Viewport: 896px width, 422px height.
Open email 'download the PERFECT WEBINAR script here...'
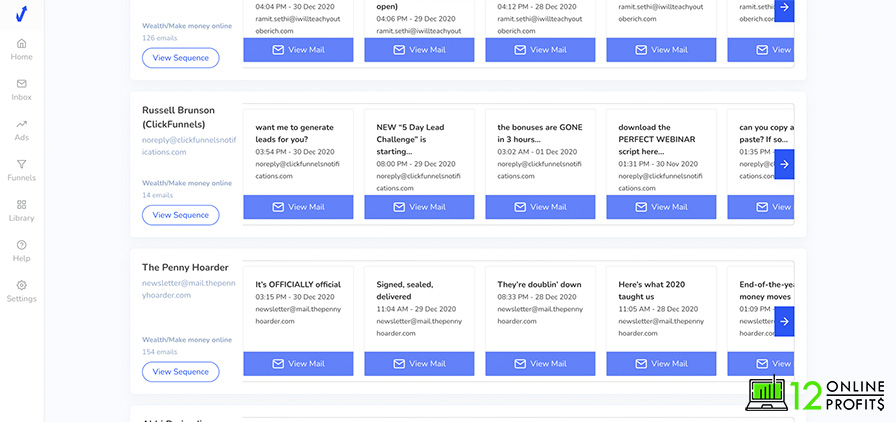(x=655, y=140)
